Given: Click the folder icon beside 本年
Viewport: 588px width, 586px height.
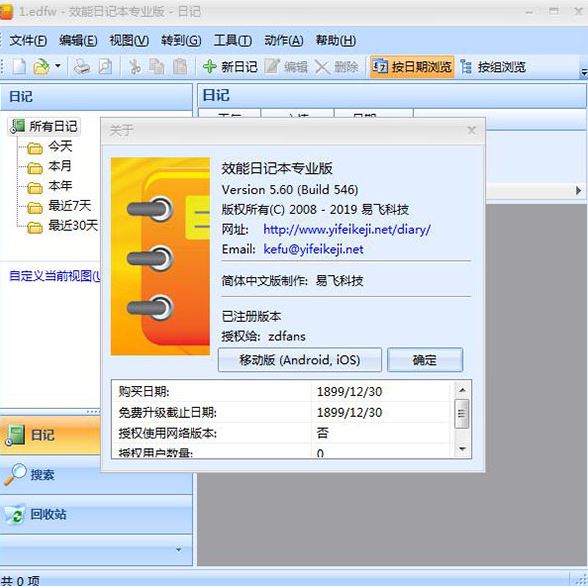Looking at the screenshot, I should click(x=35, y=187).
